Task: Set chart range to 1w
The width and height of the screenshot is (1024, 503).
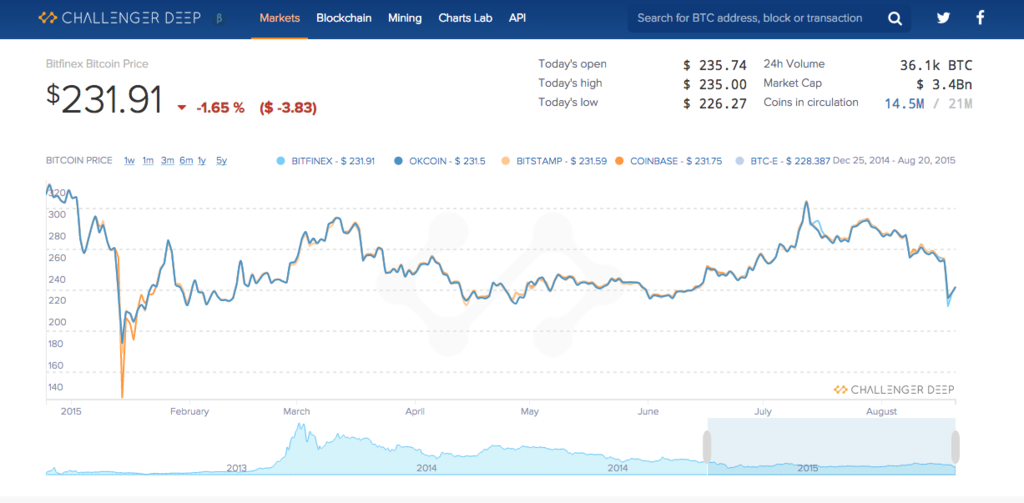Action: click(x=129, y=161)
